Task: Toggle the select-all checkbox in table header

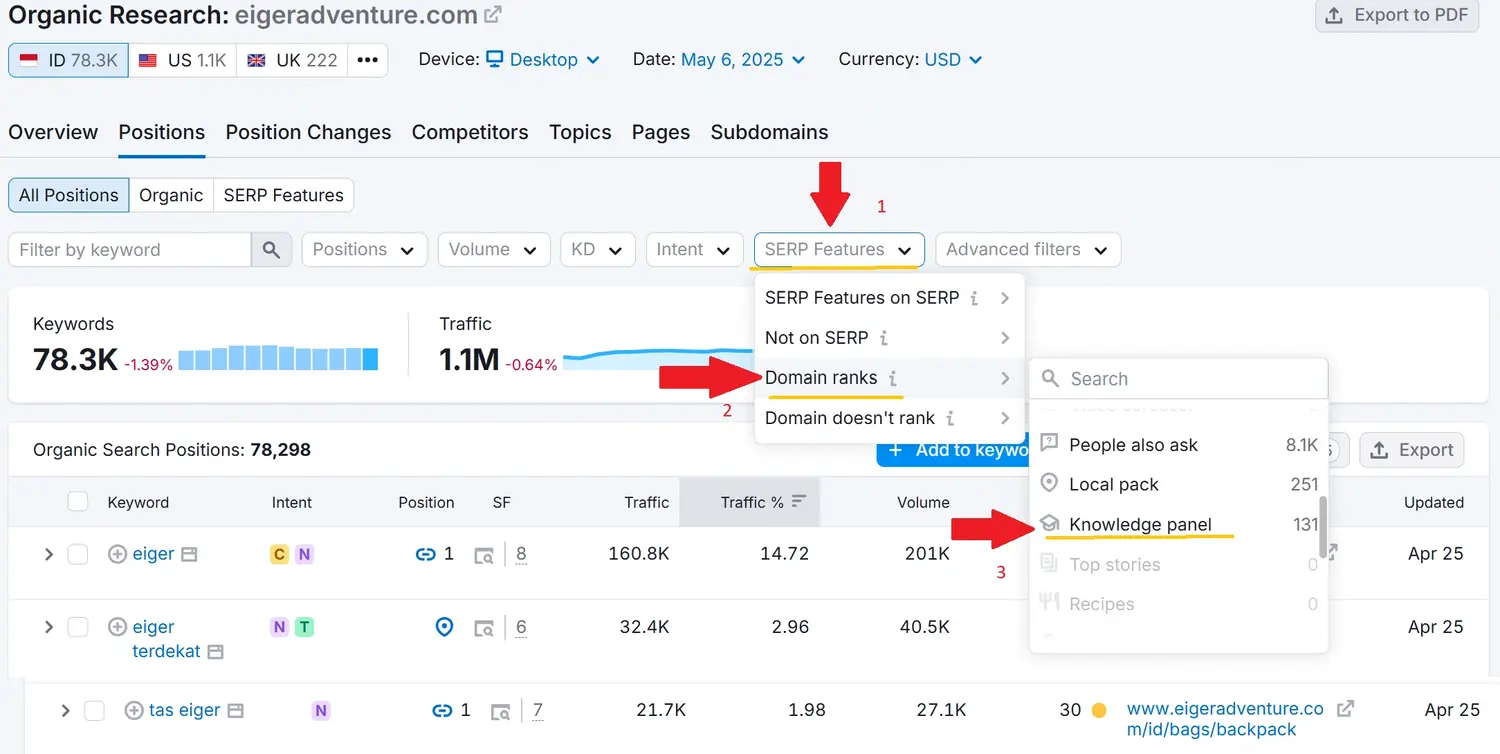Action: [78, 502]
